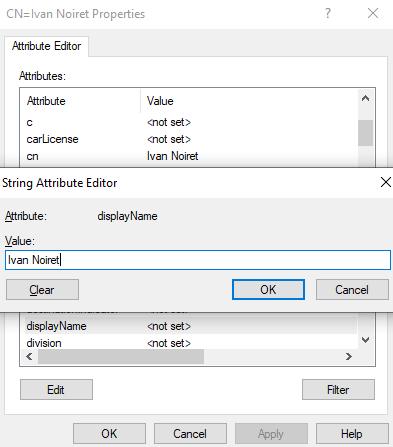Click the vertical scrollbar thumb
This screenshot has width=393, height=447.
366,133
